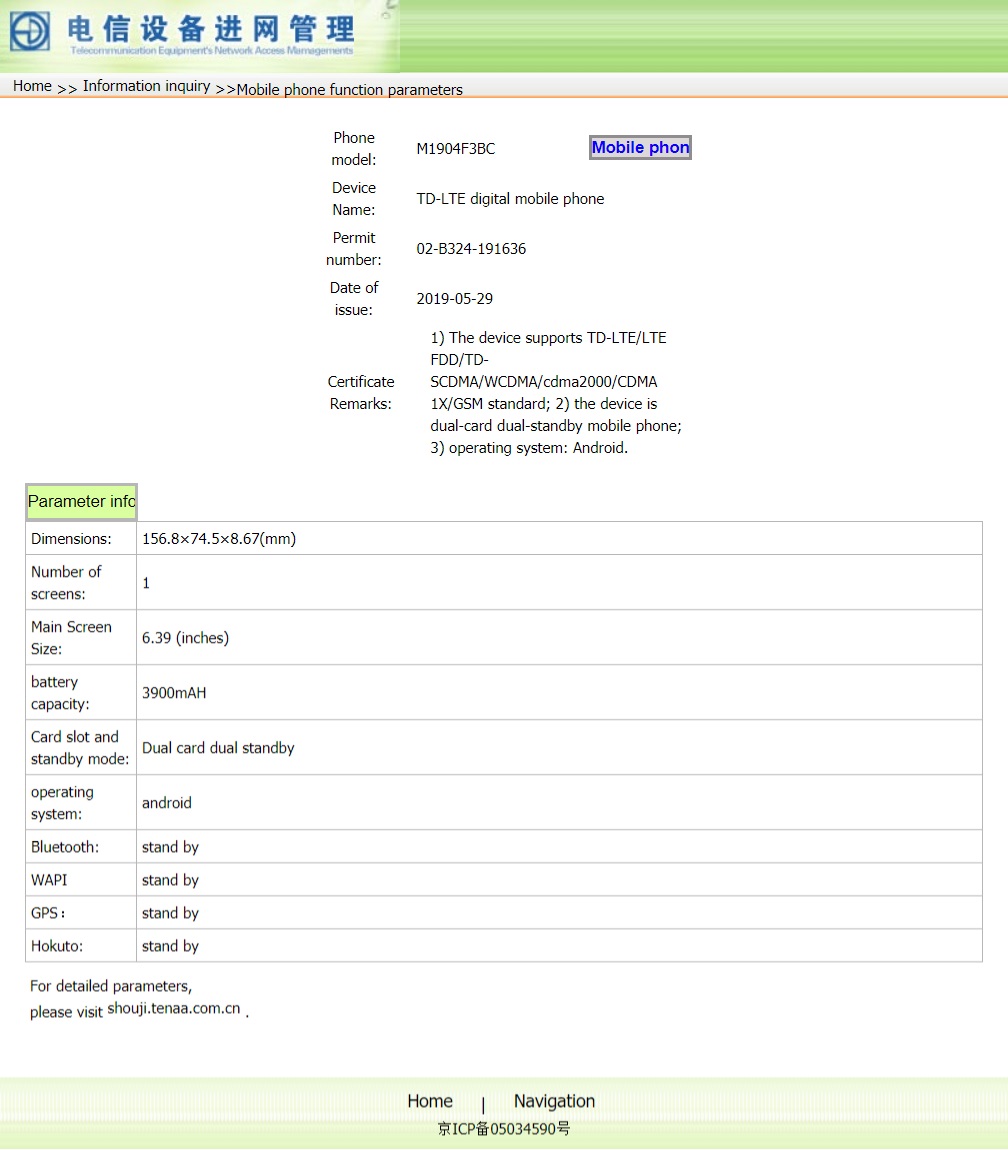Open Navigation in the footer

[x=554, y=1101]
